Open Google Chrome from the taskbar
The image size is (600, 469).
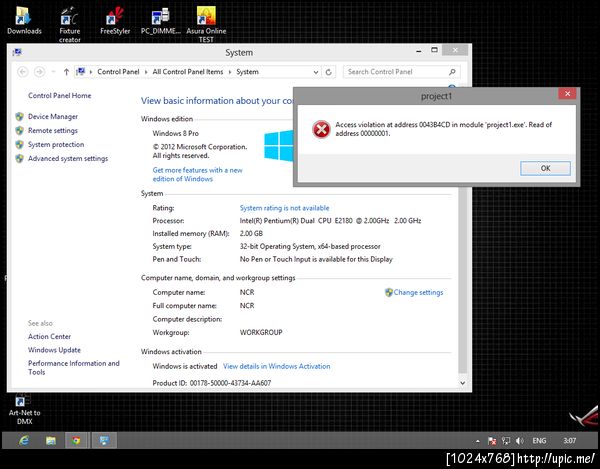pyautogui.click(x=76, y=441)
